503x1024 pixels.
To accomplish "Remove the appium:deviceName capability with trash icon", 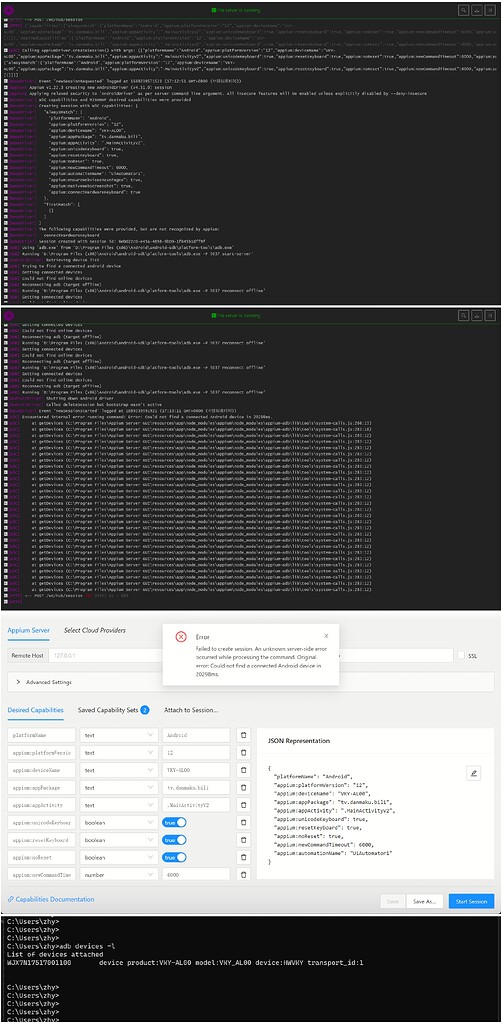I will pos(243,770).
